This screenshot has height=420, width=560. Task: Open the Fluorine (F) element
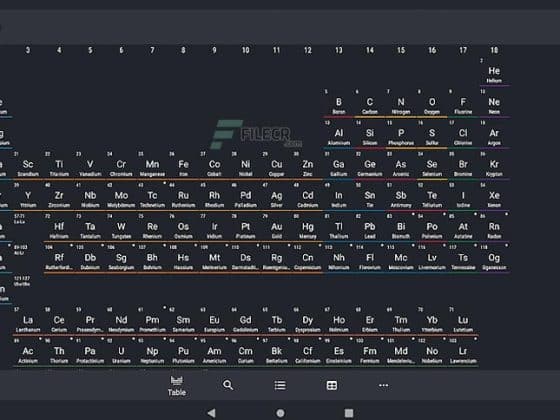click(x=463, y=104)
